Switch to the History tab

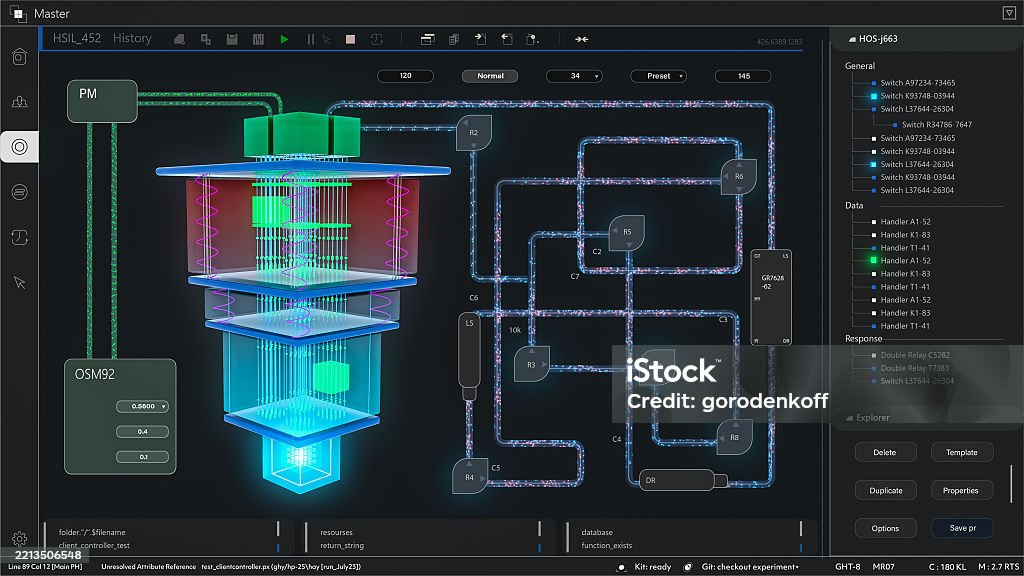(132, 39)
